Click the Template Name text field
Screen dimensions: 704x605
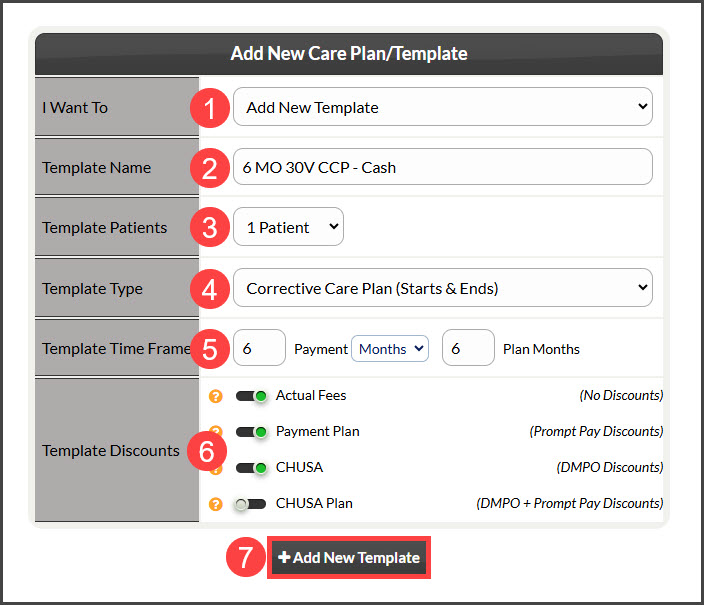pyautogui.click(x=443, y=167)
